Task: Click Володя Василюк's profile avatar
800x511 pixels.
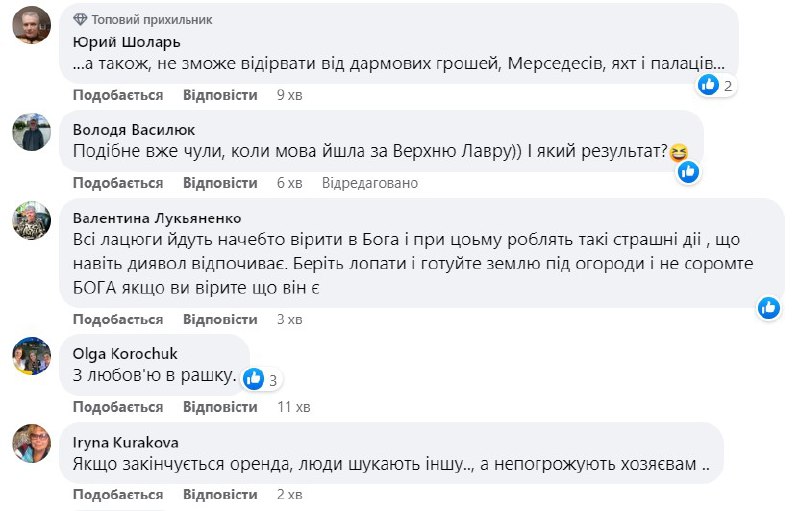Action: (x=31, y=132)
